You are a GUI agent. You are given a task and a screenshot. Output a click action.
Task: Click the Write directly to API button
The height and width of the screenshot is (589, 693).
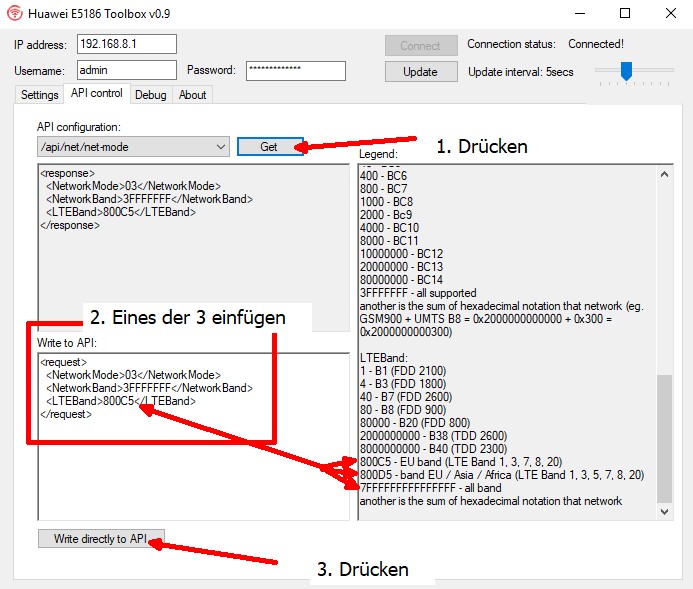tap(101, 539)
